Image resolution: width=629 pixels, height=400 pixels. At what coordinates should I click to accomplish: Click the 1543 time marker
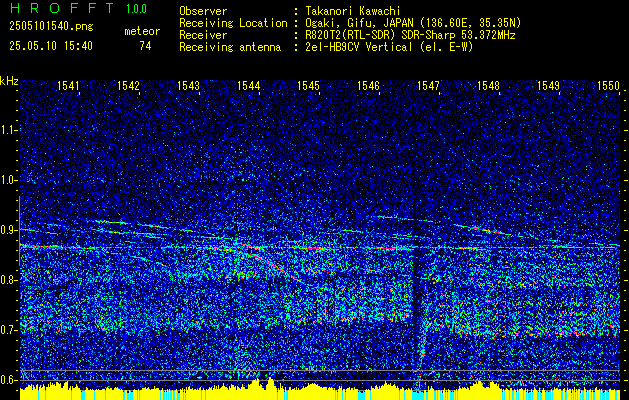(189, 85)
